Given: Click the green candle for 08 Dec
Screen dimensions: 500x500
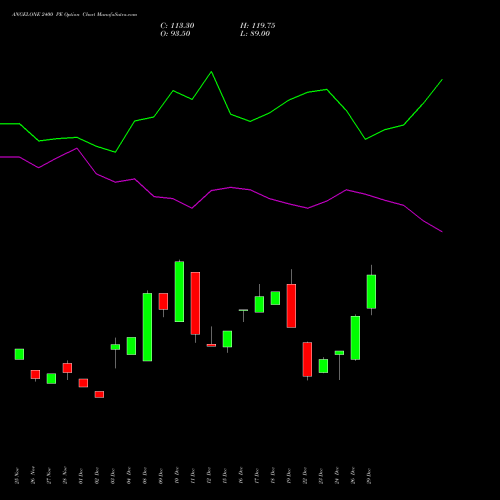Looking at the screenshot, I should click(147, 327).
